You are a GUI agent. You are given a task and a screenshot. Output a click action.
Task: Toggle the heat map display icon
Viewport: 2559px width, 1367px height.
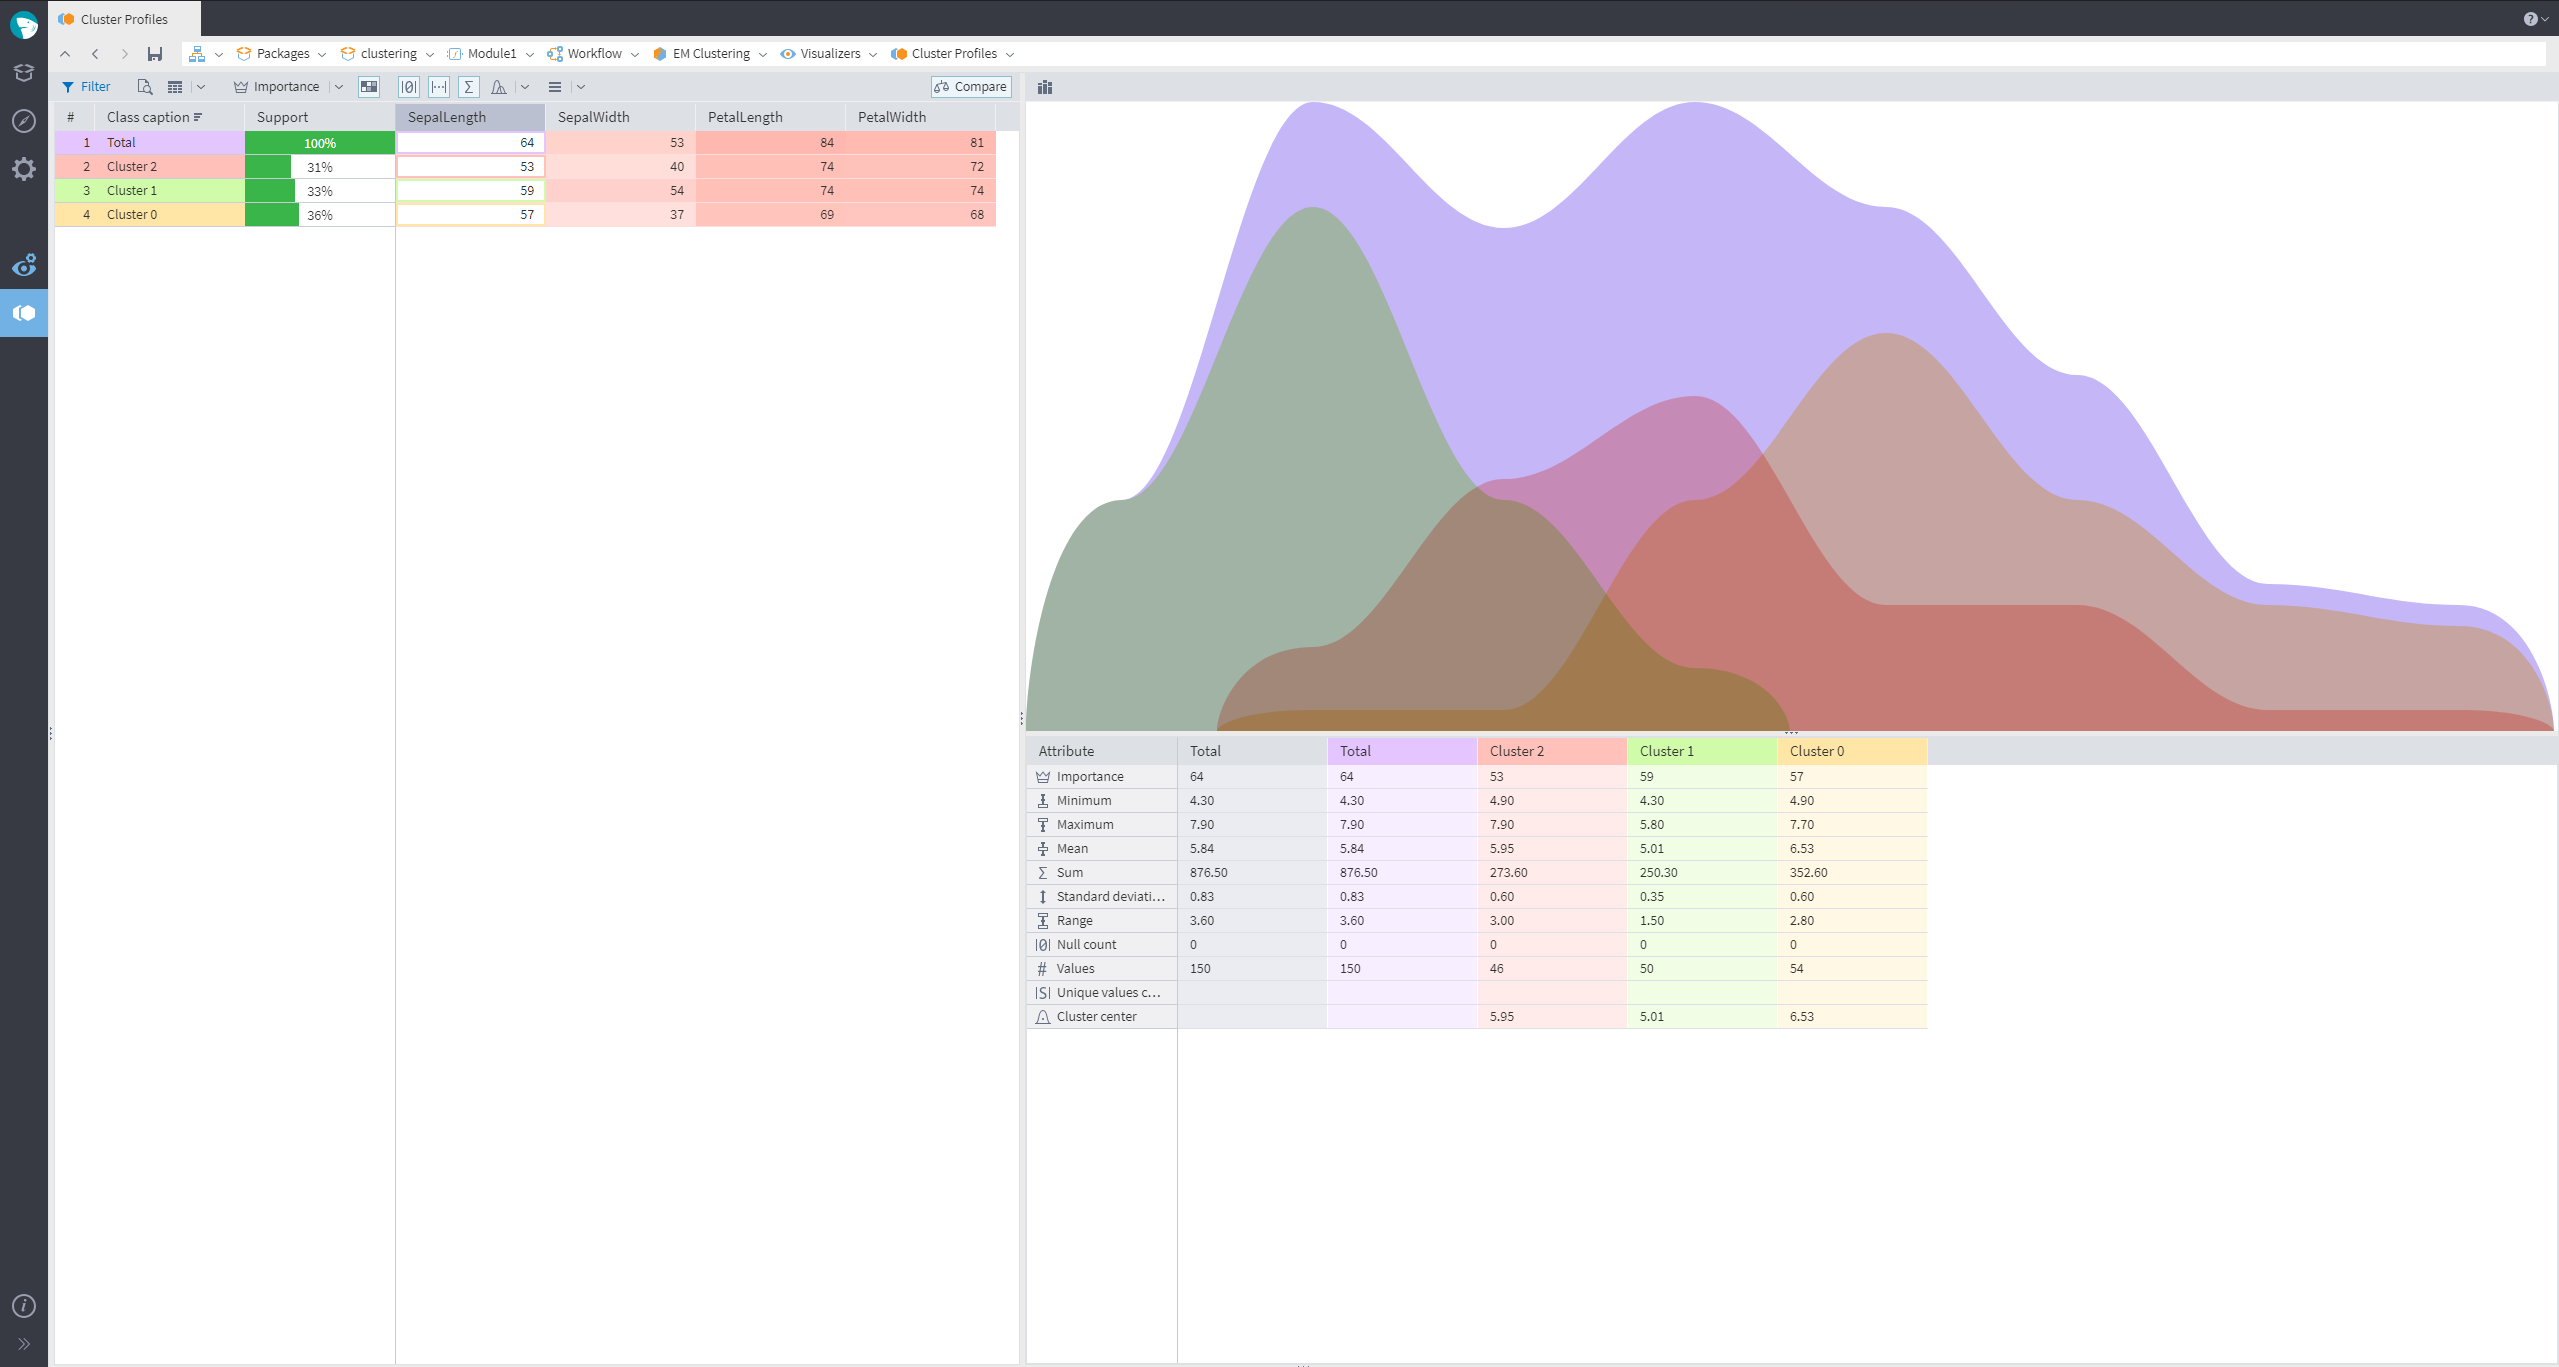[x=369, y=87]
